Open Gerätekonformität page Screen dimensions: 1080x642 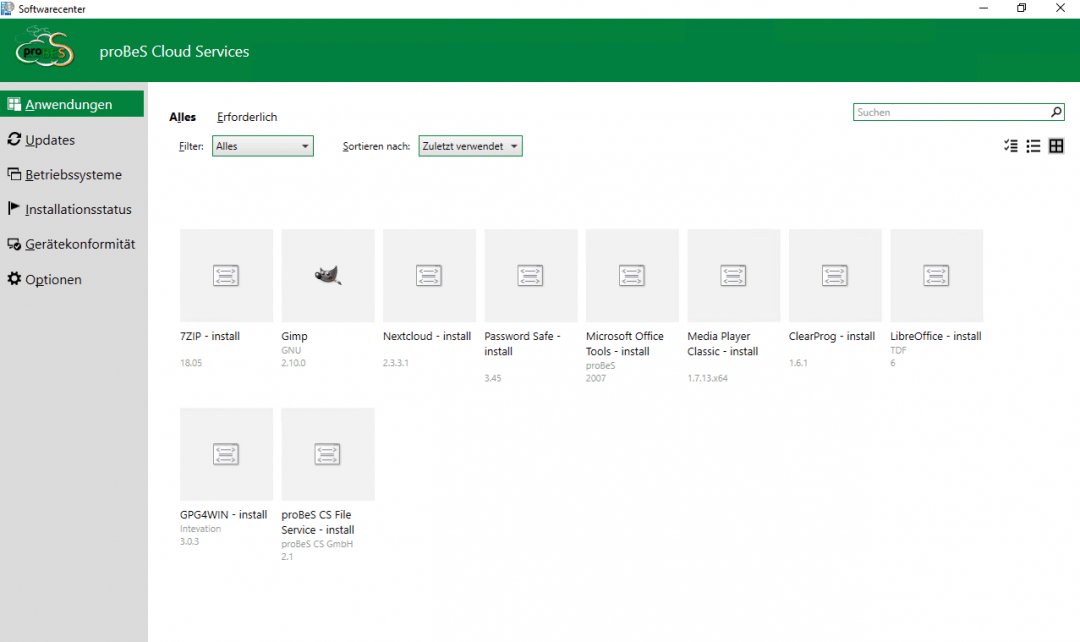72,245
